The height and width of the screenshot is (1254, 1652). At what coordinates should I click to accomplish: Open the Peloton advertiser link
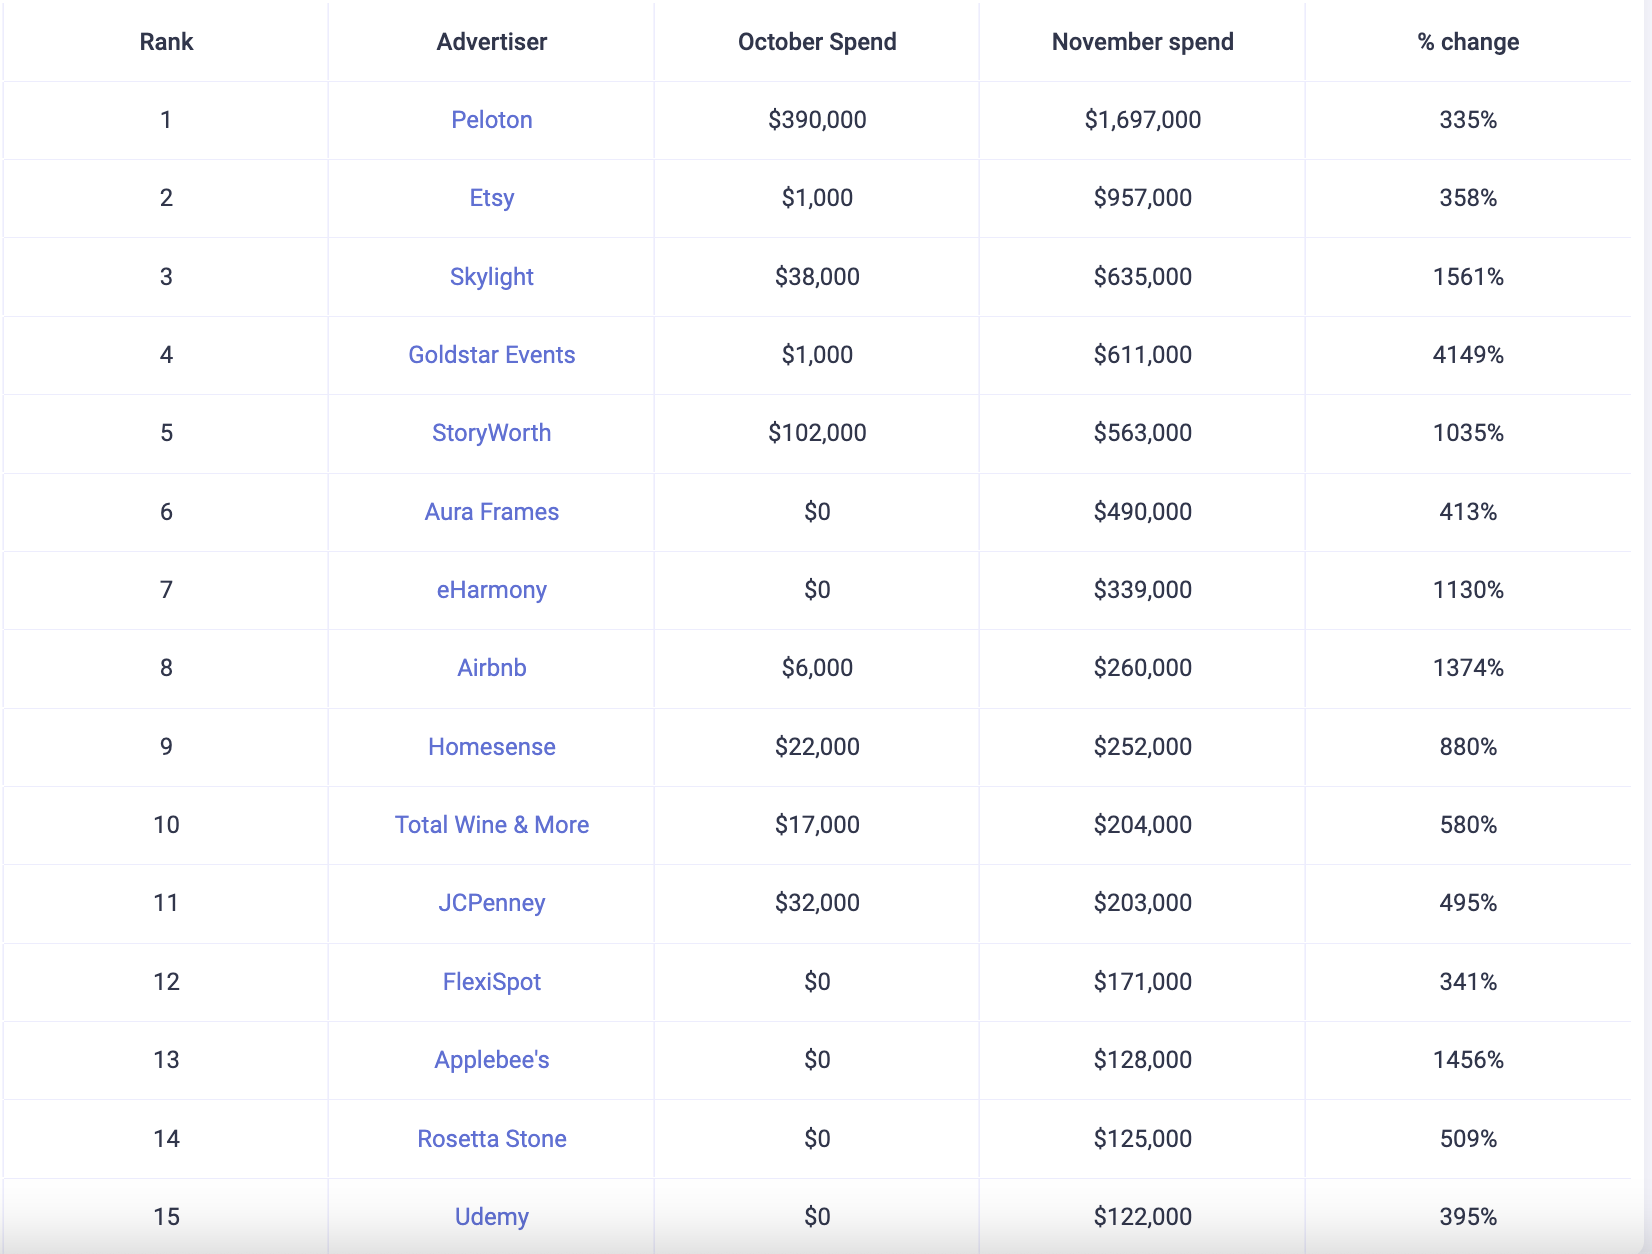pos(492,120)
